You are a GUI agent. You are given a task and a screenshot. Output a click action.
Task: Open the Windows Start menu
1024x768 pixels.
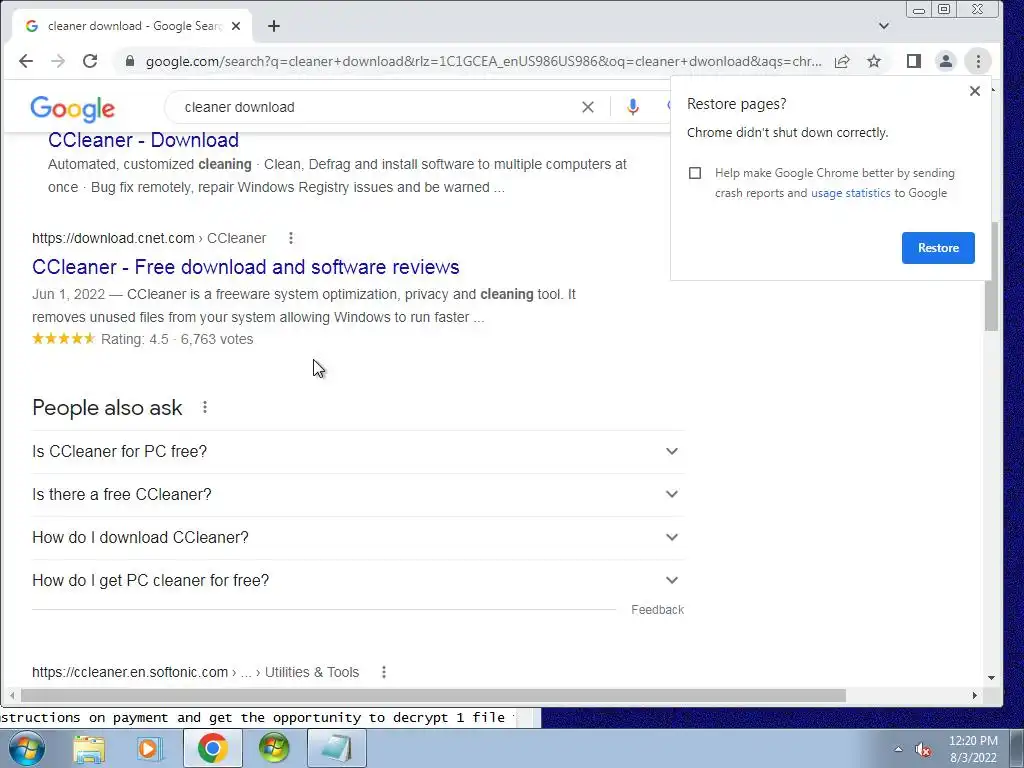click(27, 748)
